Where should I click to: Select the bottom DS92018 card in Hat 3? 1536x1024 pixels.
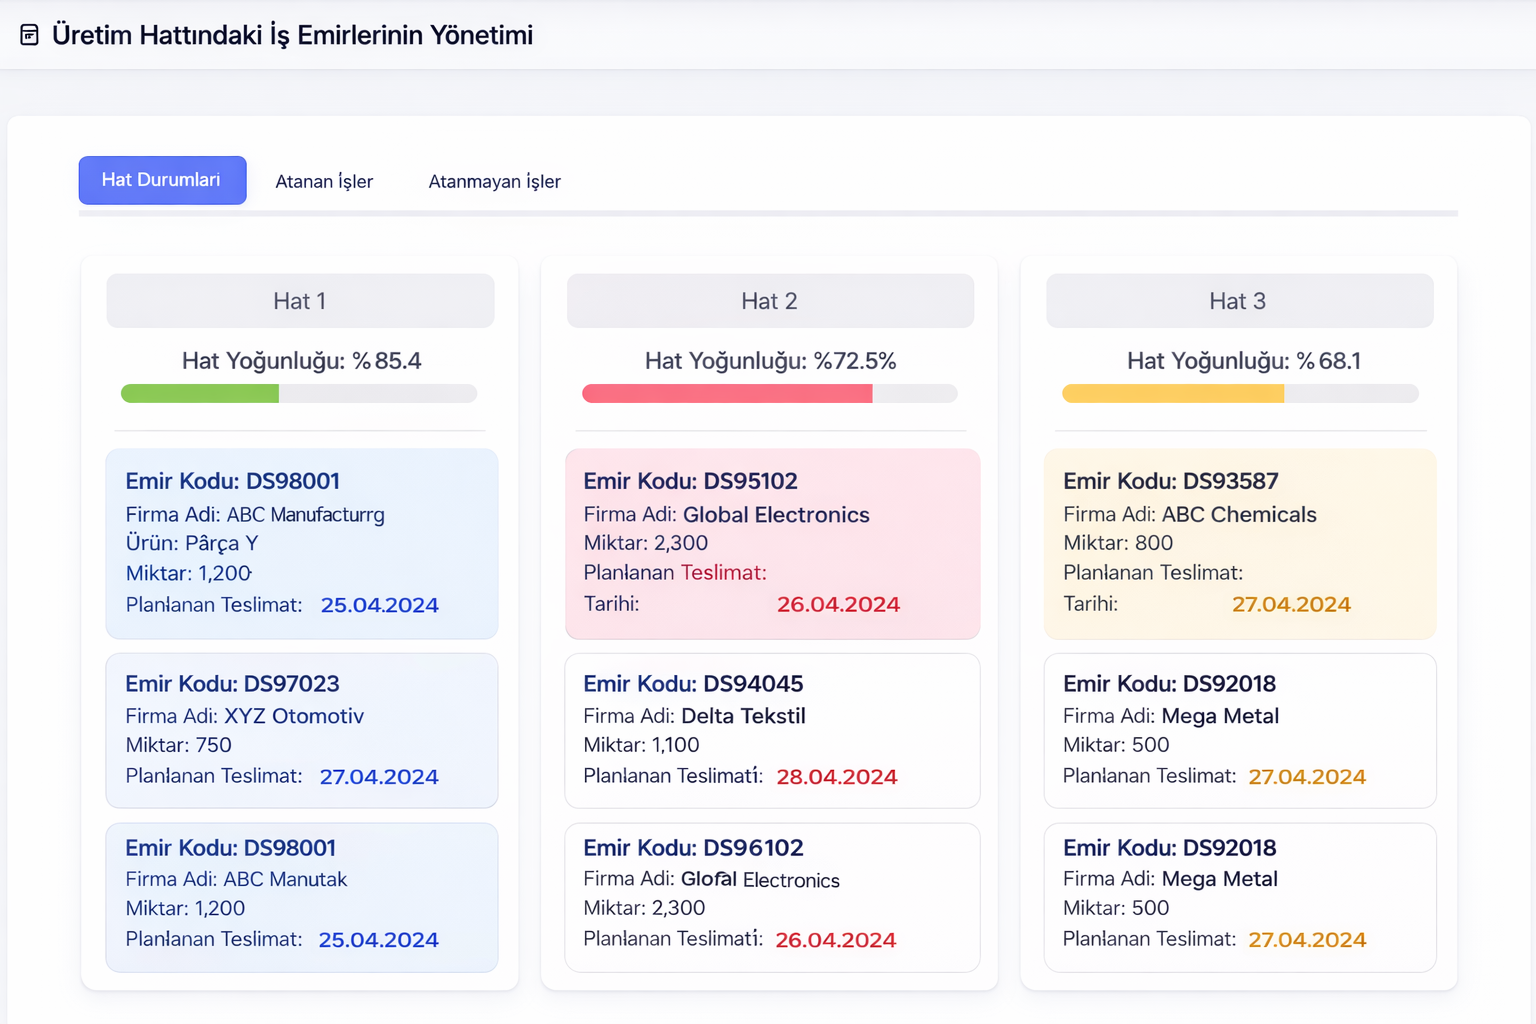[x=1239, y=897]
